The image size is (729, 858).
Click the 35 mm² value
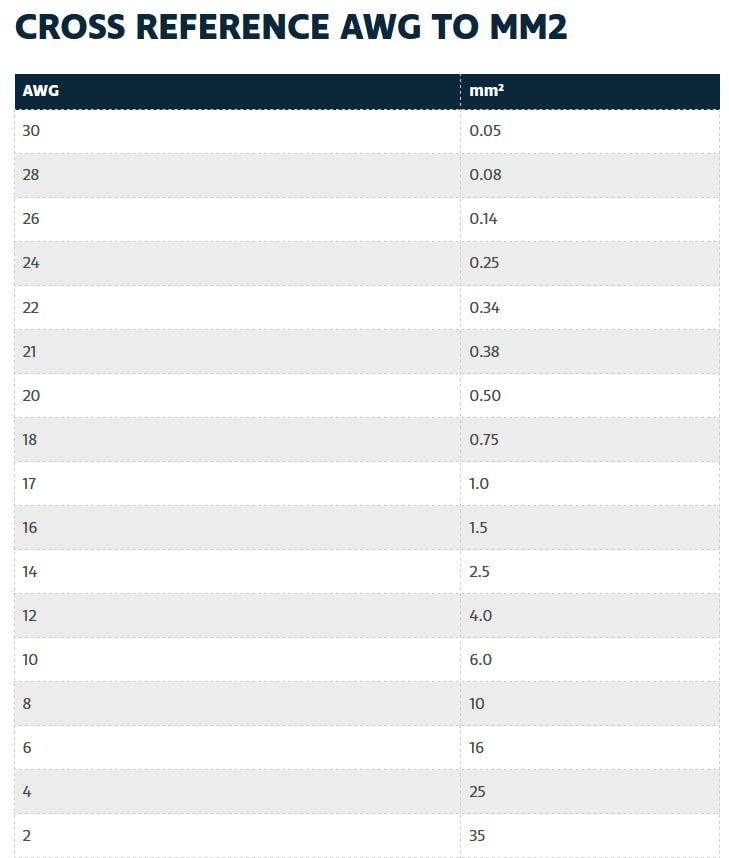478,835
